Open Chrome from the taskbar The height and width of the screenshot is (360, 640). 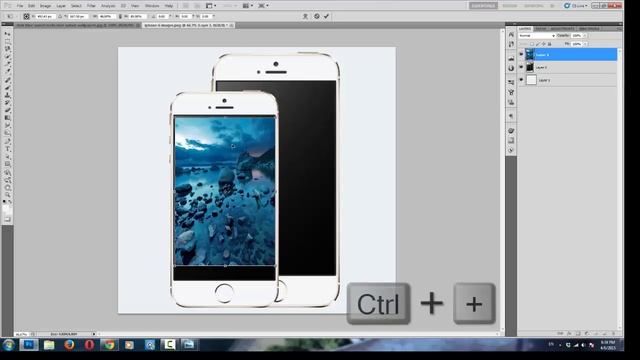[109, 345]
